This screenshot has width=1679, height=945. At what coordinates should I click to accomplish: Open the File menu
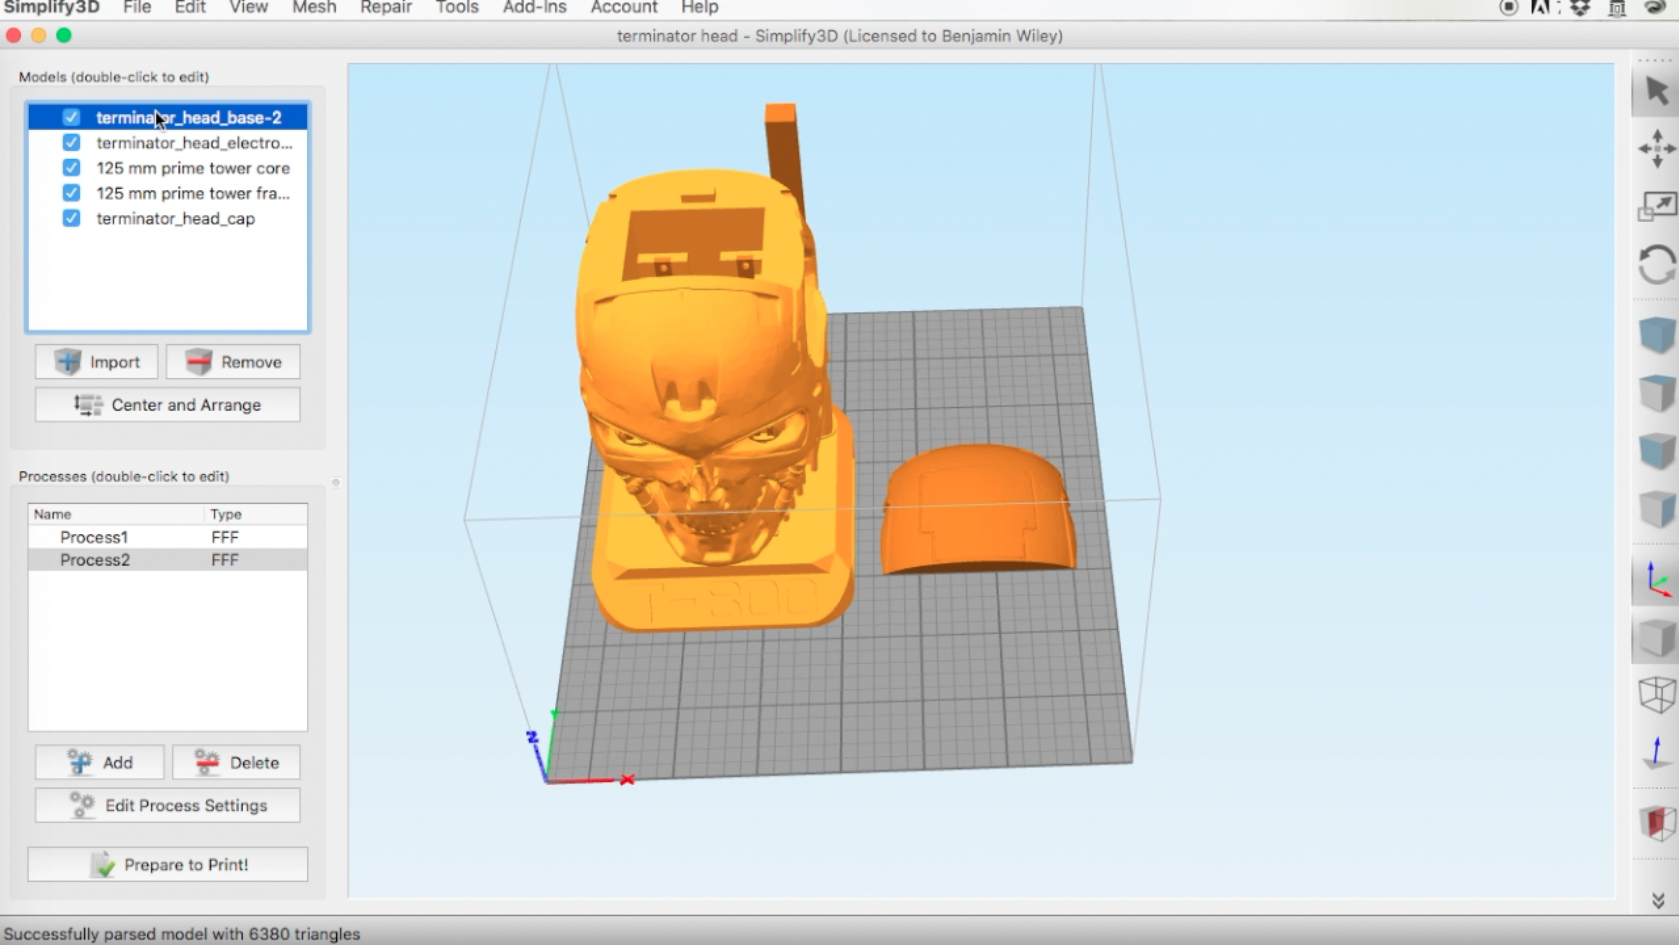pyautogui.click(x=137, y=8)
